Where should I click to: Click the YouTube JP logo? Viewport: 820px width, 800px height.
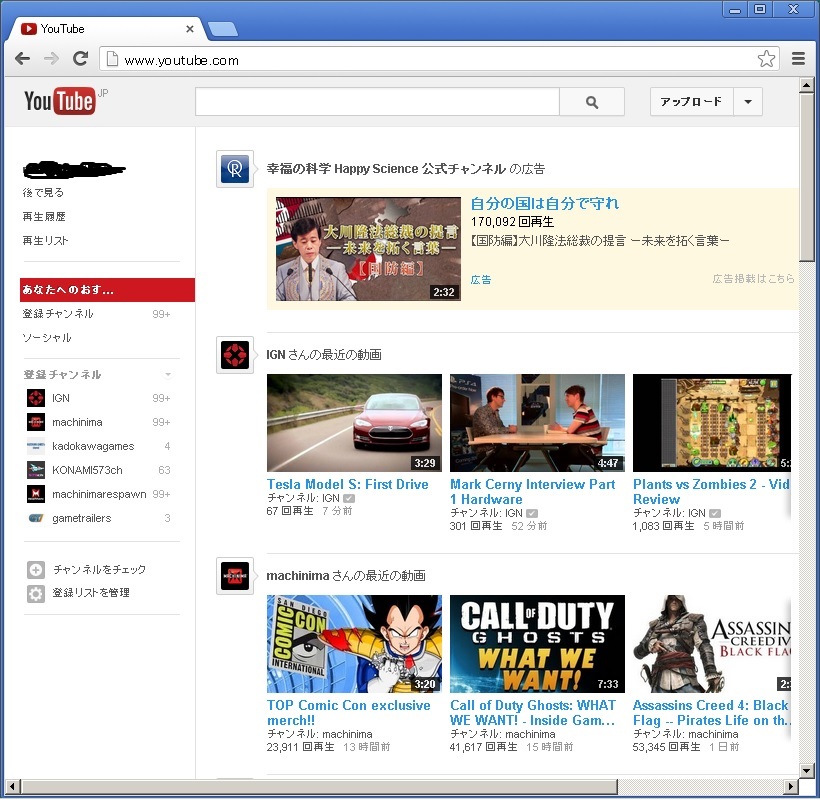tap(65, 100)
